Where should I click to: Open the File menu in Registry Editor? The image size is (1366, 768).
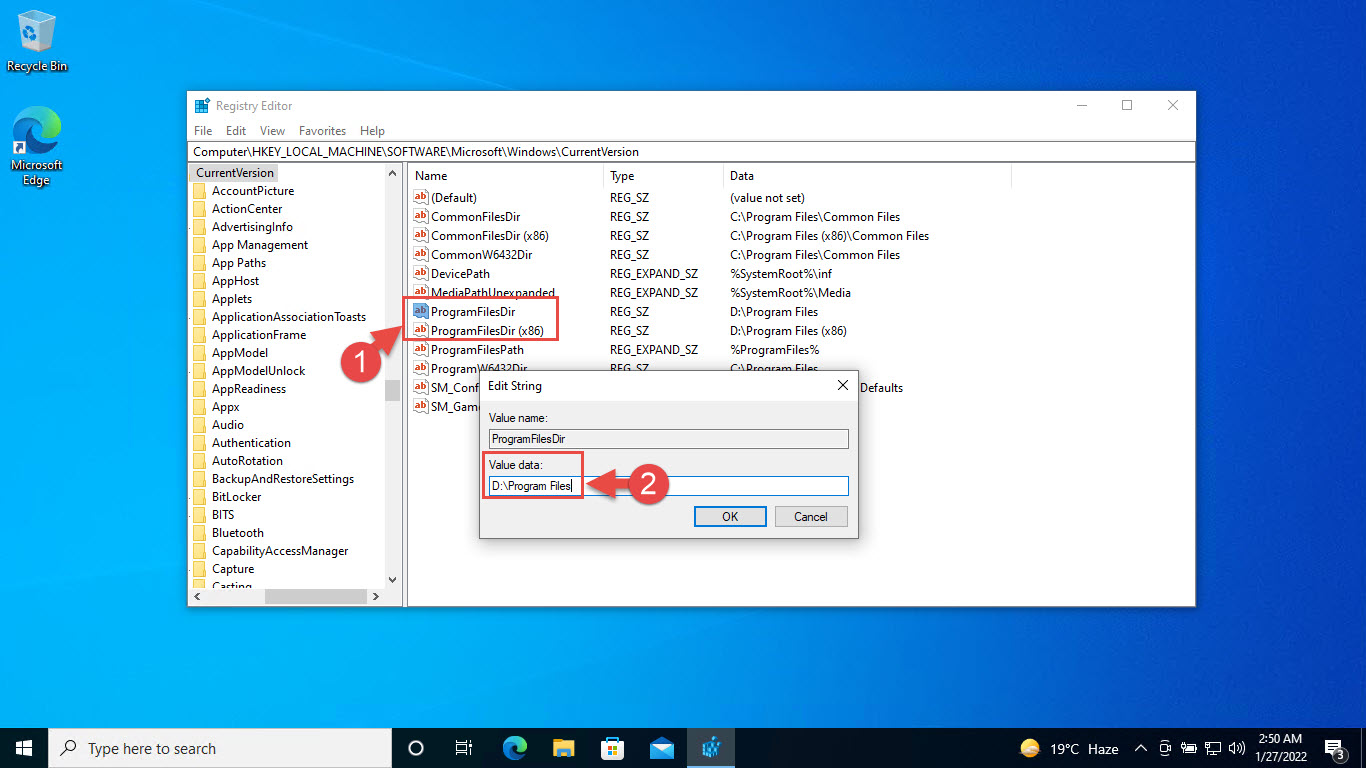[x=202, y=130]
